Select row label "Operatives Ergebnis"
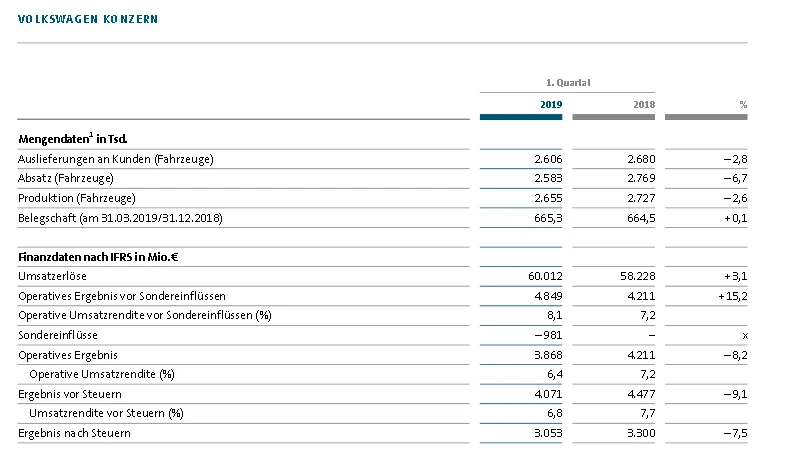The height and width of the screenshot is (457, 799). tap(68, 355)
